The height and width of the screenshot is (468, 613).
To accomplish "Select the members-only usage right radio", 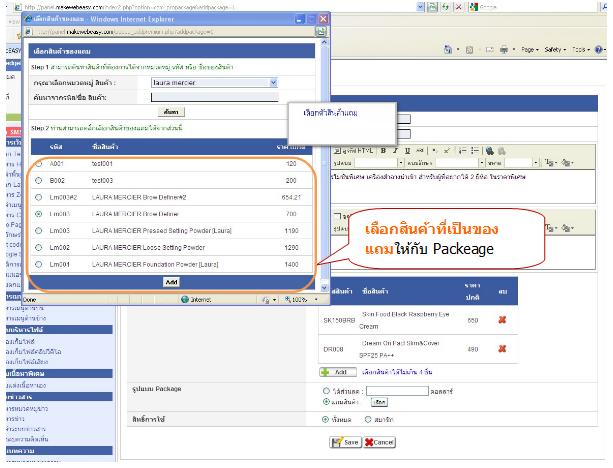I will 368,419.
